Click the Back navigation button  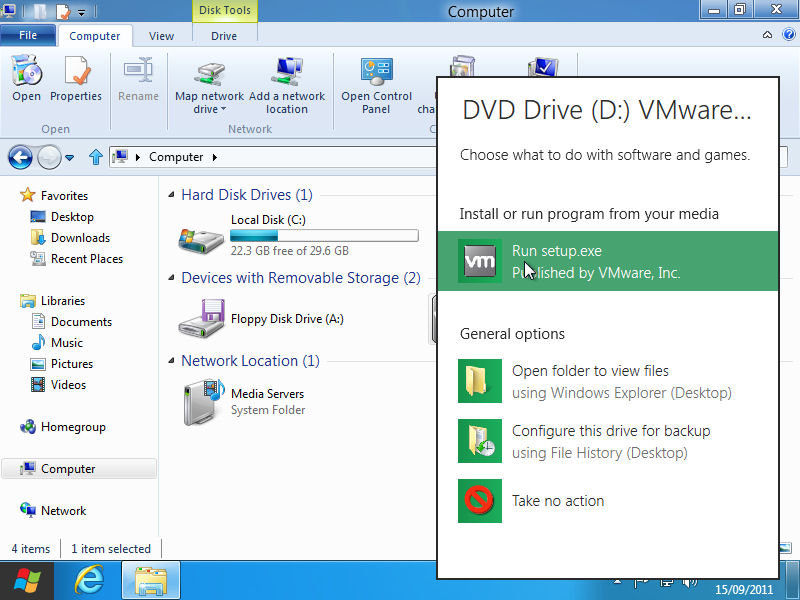pyautogui.click(x=20, y=157)
